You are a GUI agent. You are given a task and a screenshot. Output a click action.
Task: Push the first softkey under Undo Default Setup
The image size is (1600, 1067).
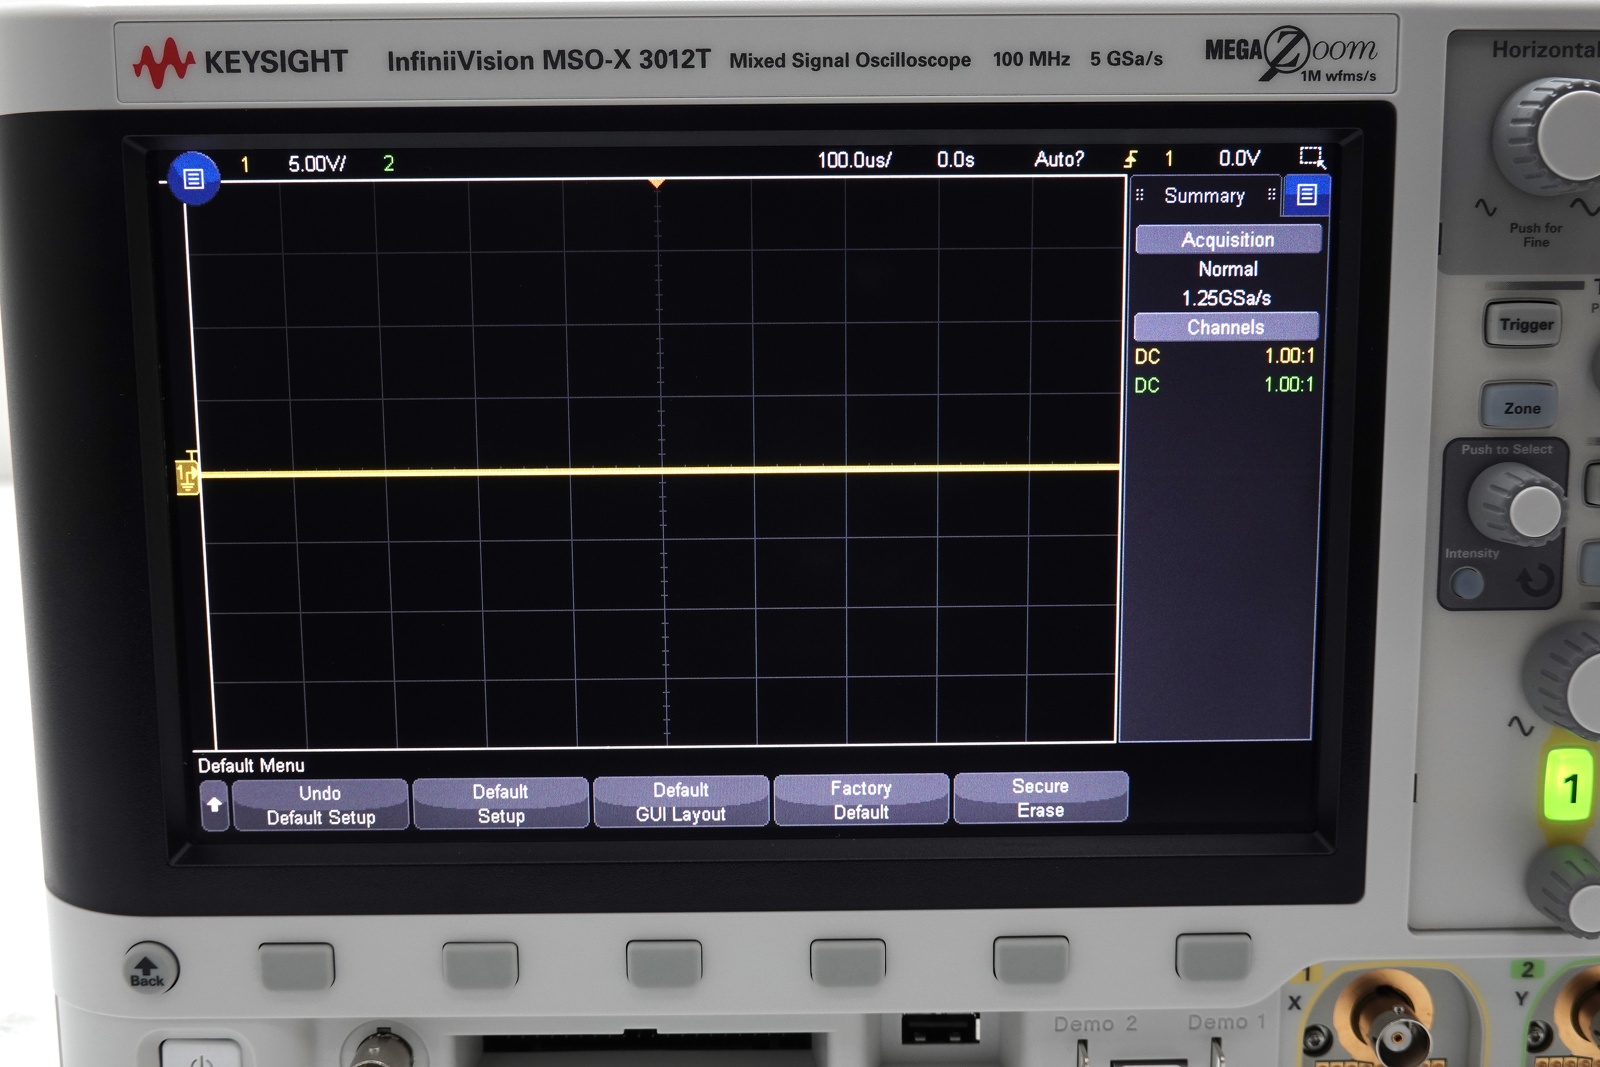pos(297,965)
